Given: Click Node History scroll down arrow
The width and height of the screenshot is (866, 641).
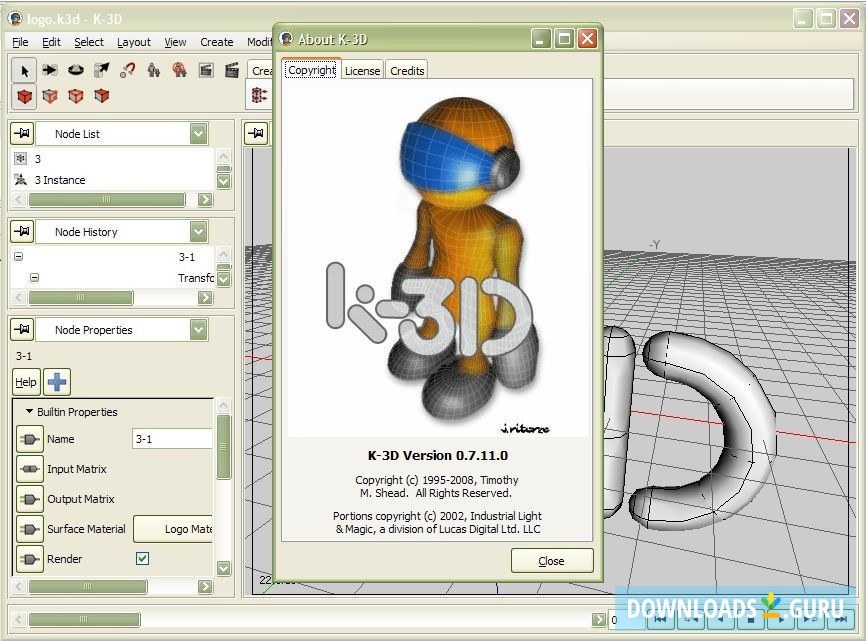Looking at the screenshot, I should tap(224, 279).
